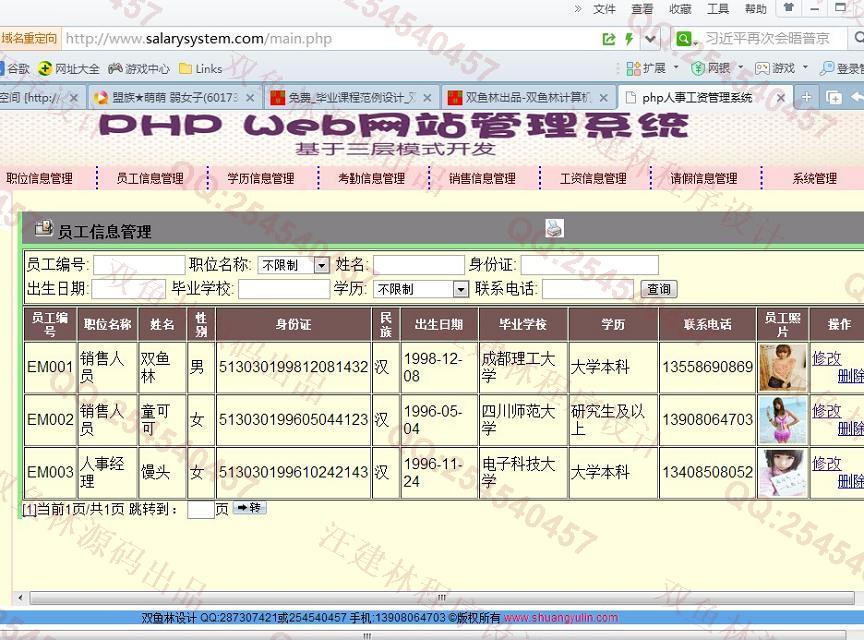
Task: Click employee photo thumbnail for EM003
Action: click(782, 472)
